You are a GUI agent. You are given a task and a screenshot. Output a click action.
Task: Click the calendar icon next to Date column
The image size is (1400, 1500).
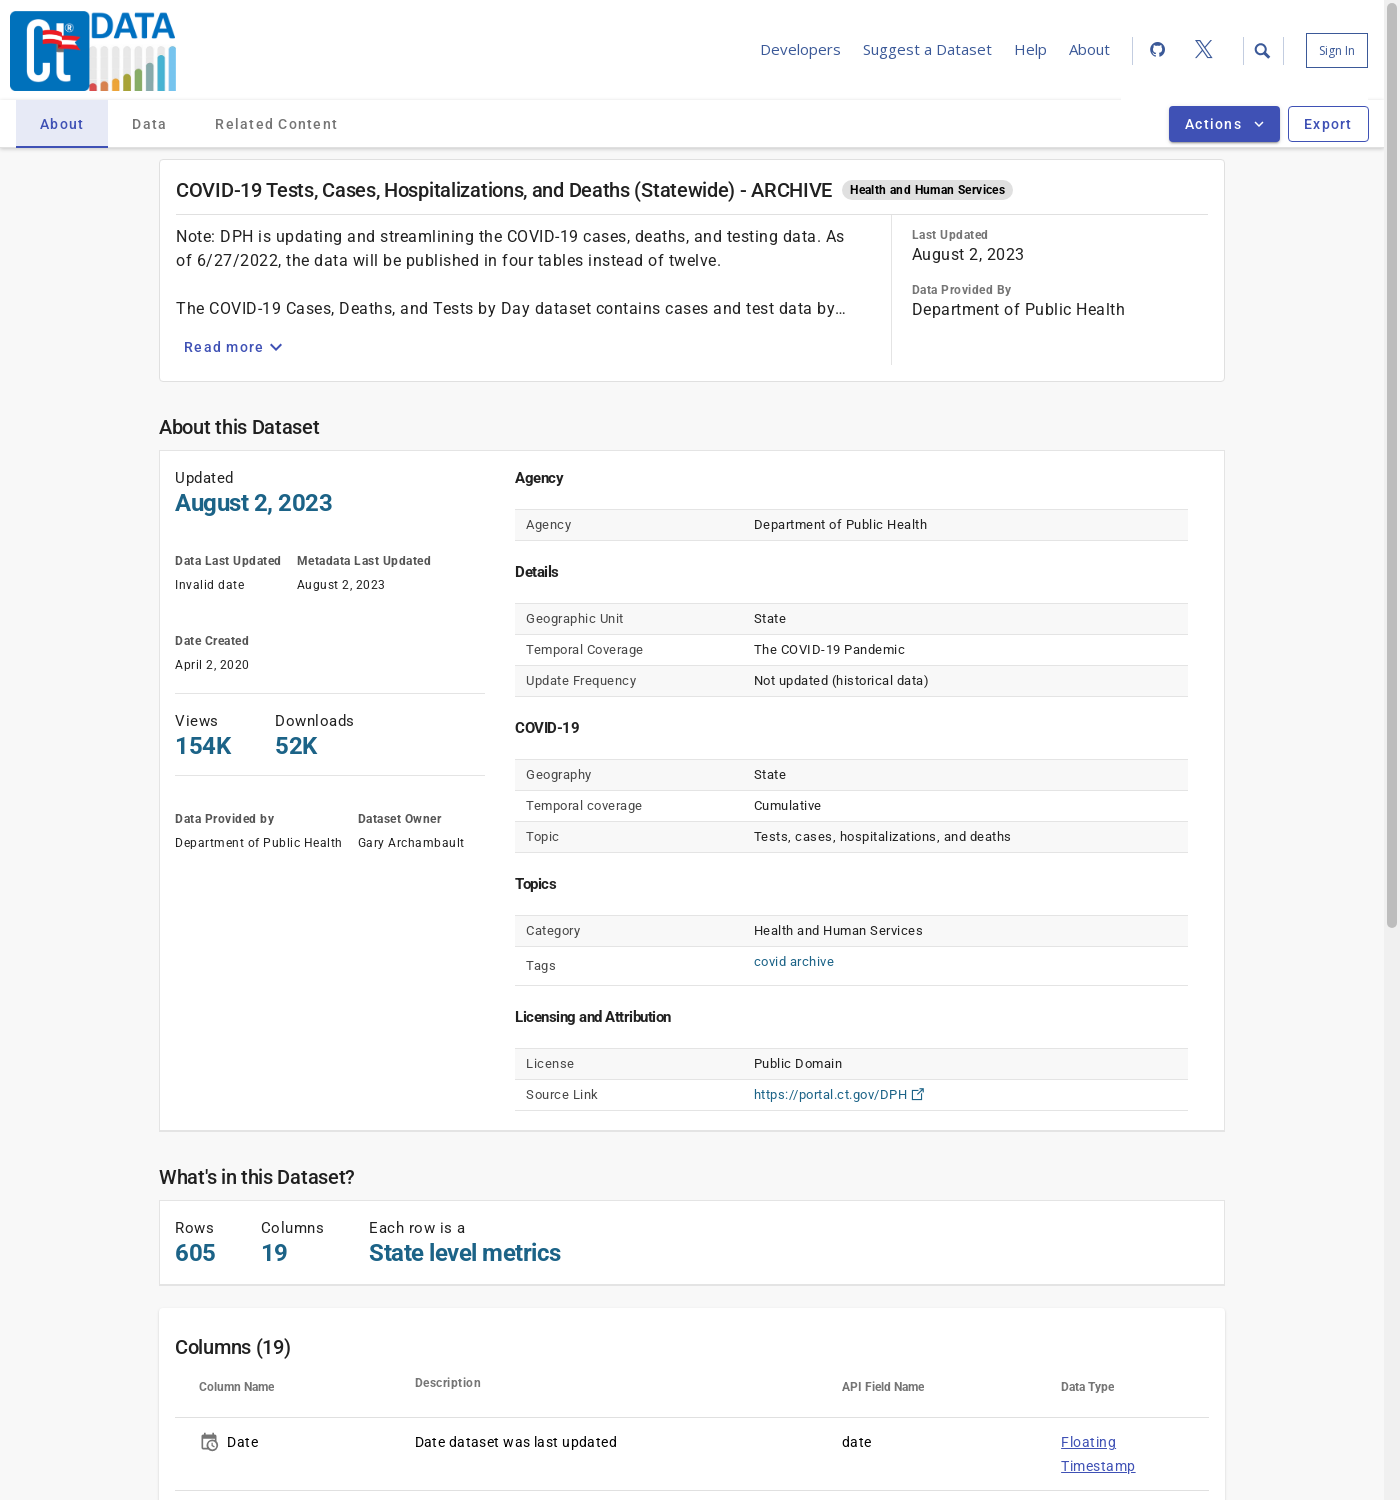(x=209, y=1442)
